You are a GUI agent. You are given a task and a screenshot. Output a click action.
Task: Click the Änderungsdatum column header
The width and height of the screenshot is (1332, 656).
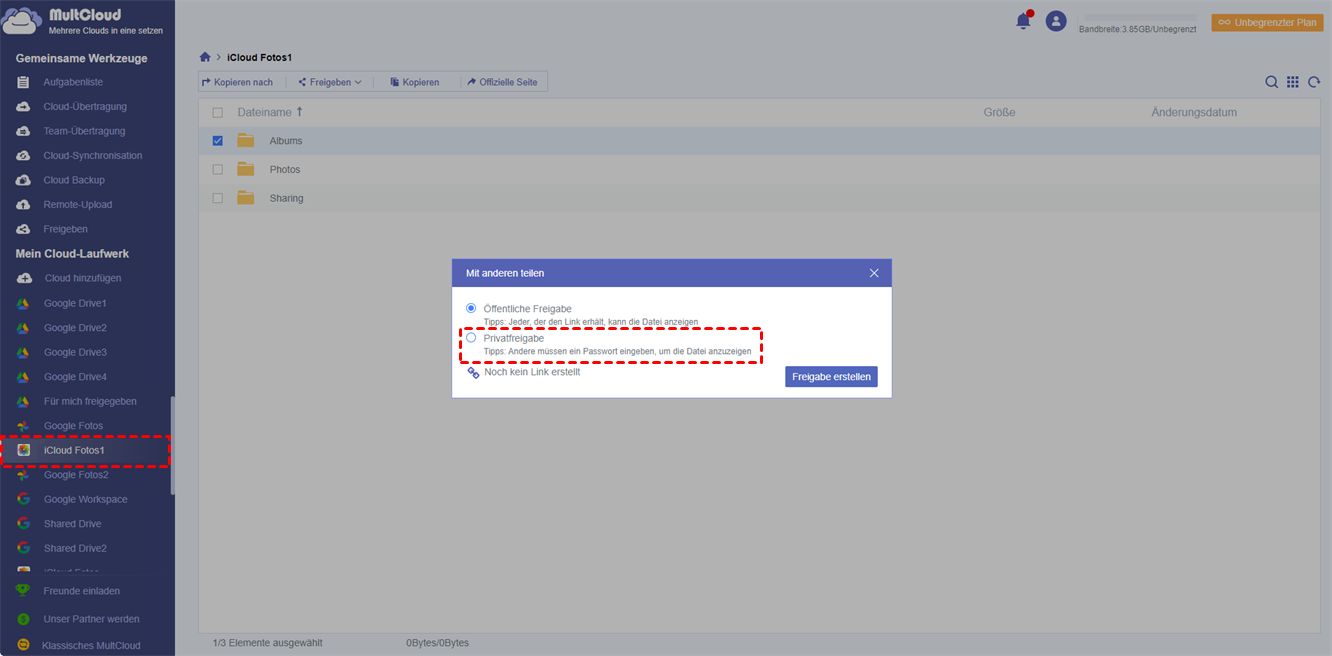coord(1194,113)
